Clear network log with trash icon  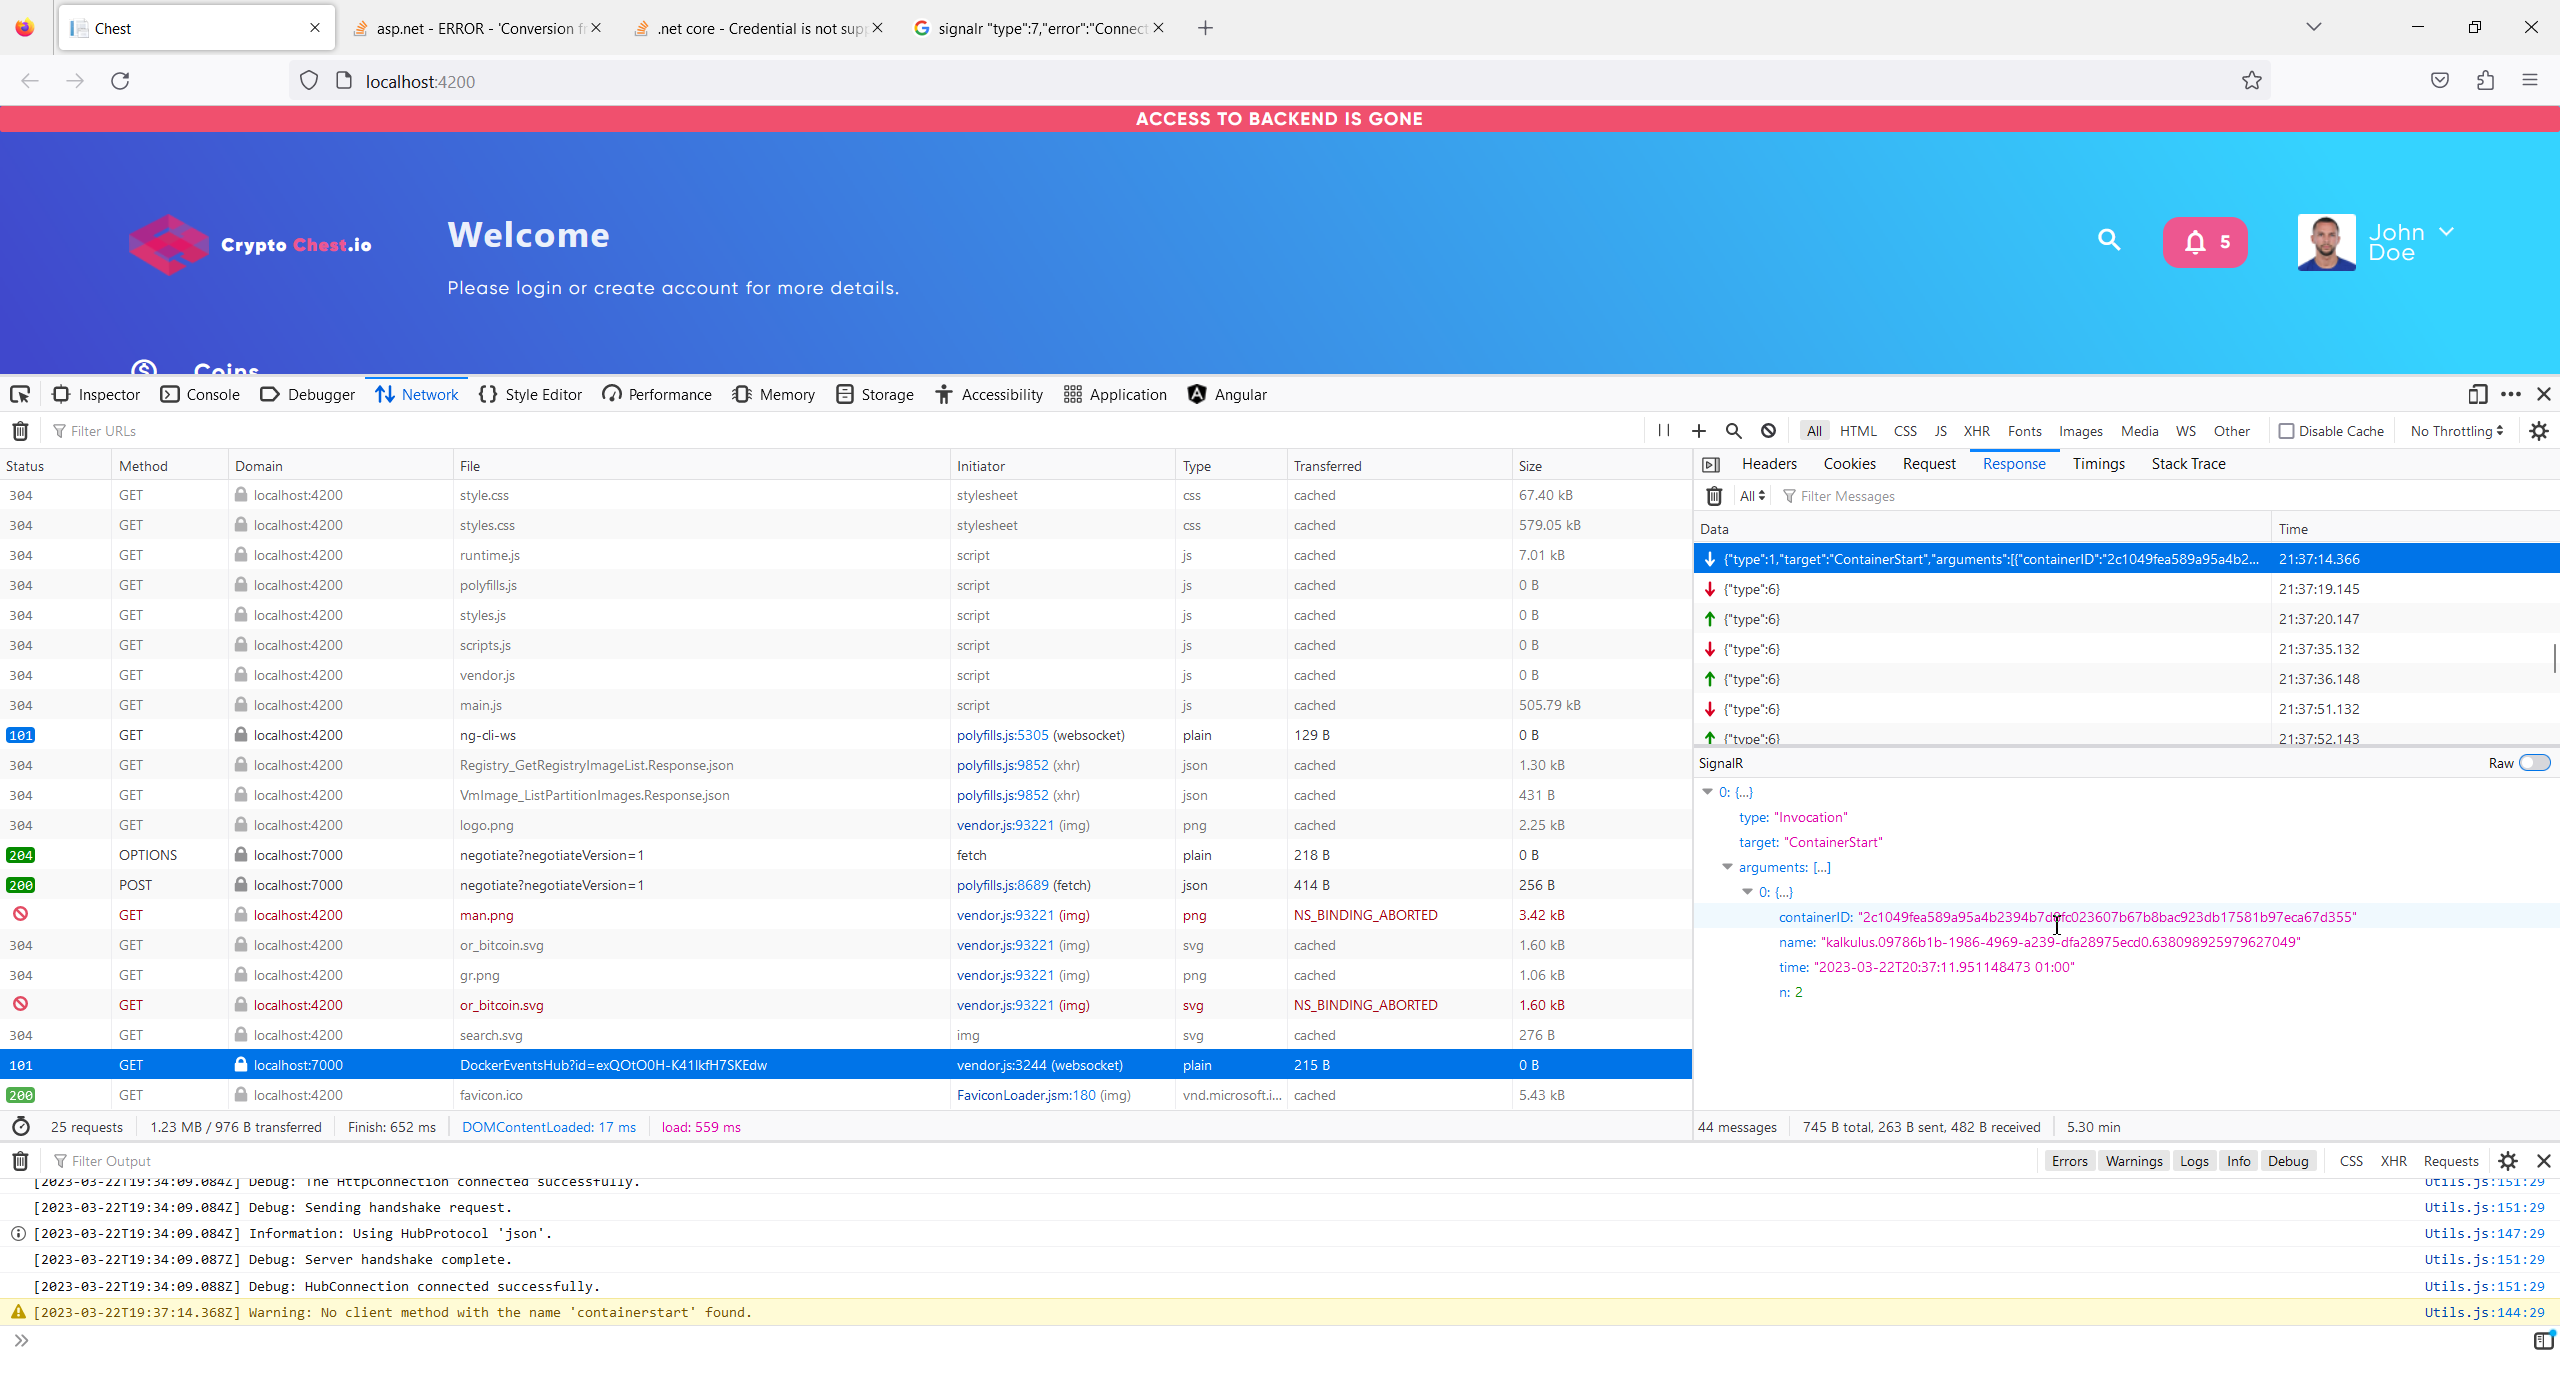(x=20, y=431)
